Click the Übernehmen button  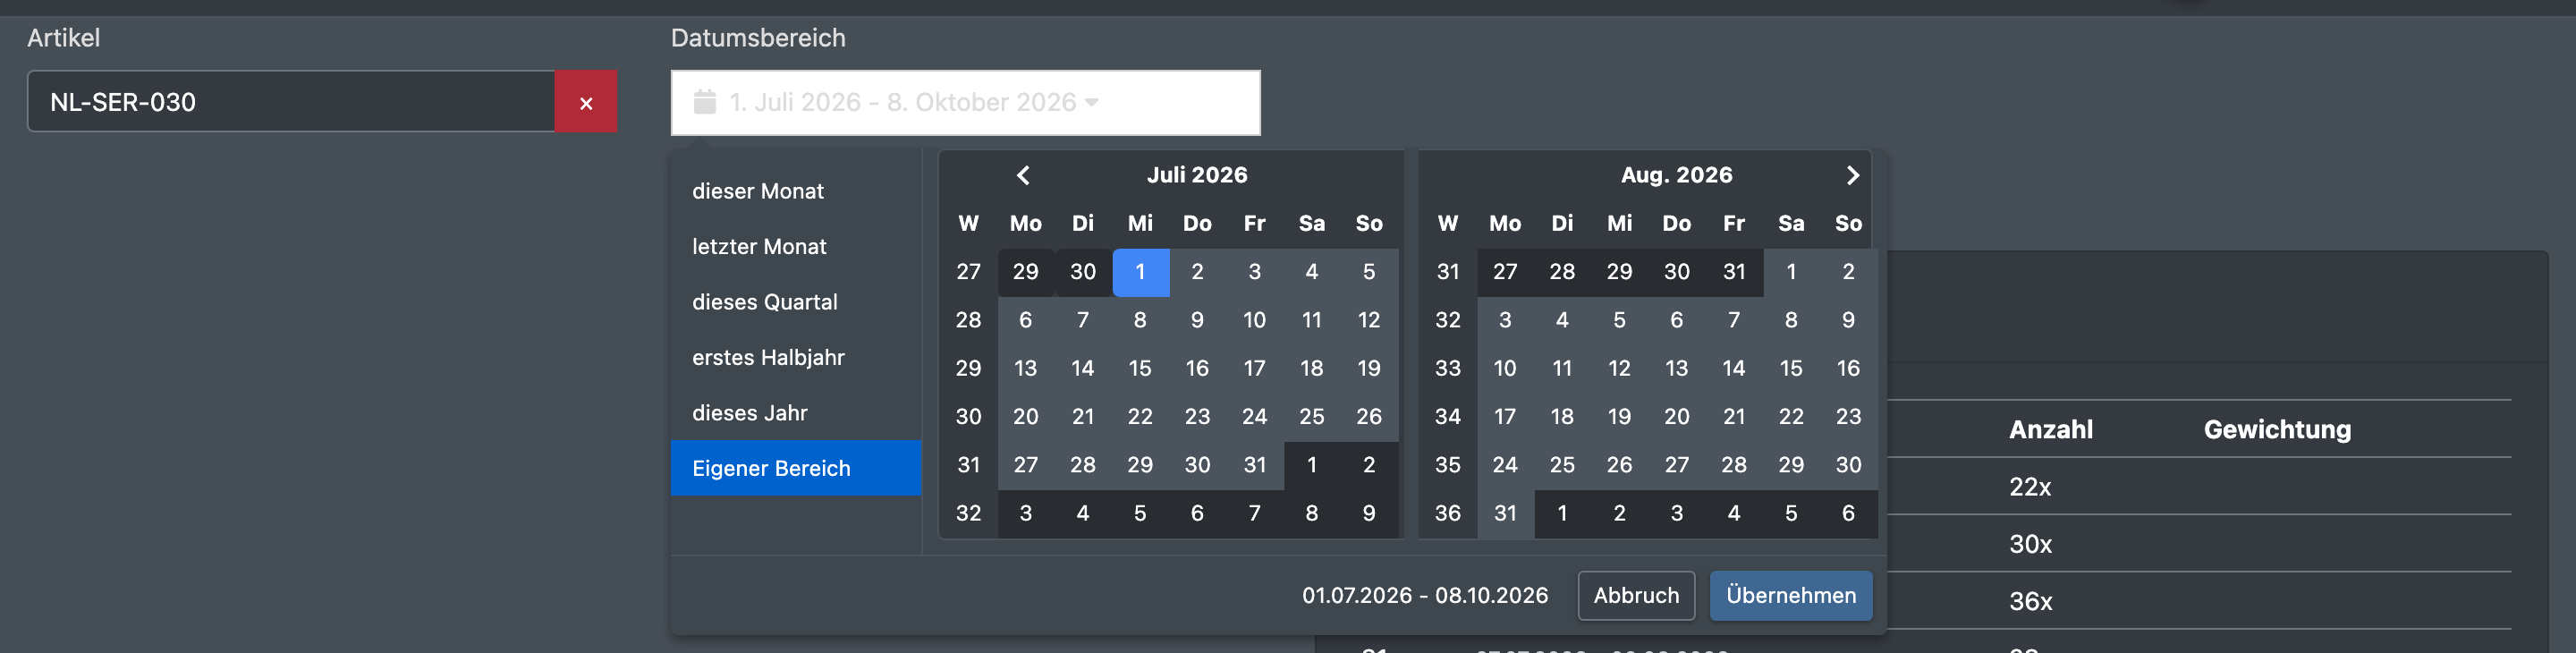[1791, 595]
